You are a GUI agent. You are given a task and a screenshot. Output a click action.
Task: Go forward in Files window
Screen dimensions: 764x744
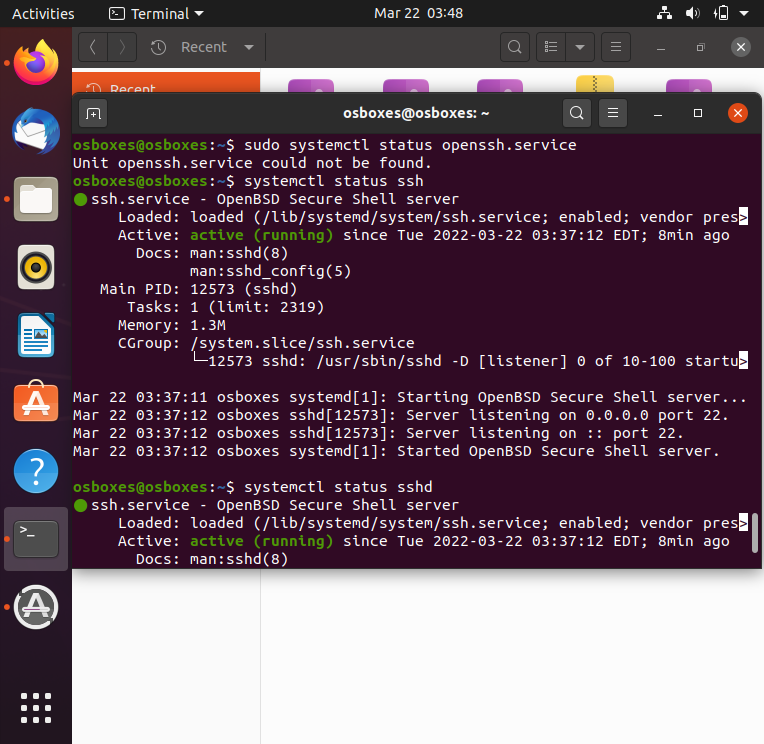coord(122,47)
